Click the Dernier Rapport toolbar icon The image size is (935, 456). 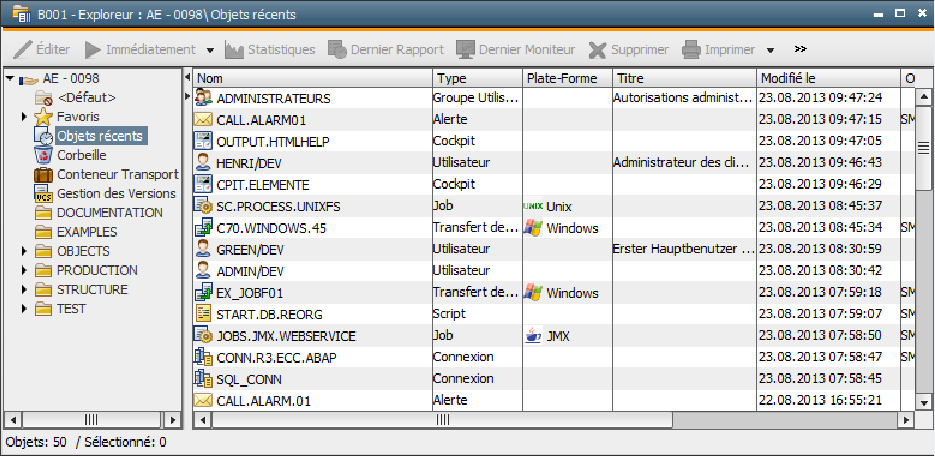337,49
